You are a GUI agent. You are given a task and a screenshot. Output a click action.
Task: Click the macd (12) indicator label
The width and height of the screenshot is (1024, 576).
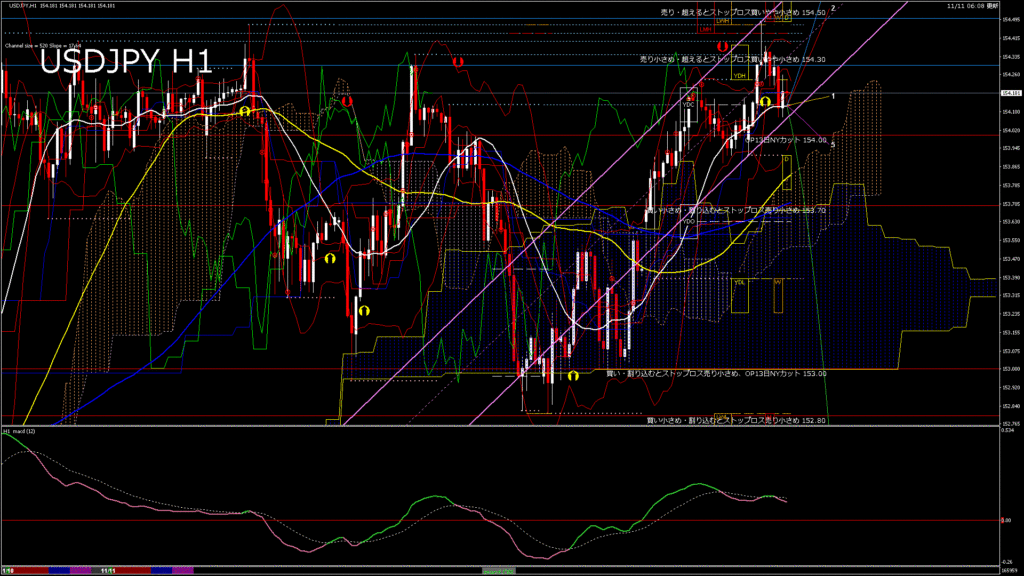click(x=20, y=431)
